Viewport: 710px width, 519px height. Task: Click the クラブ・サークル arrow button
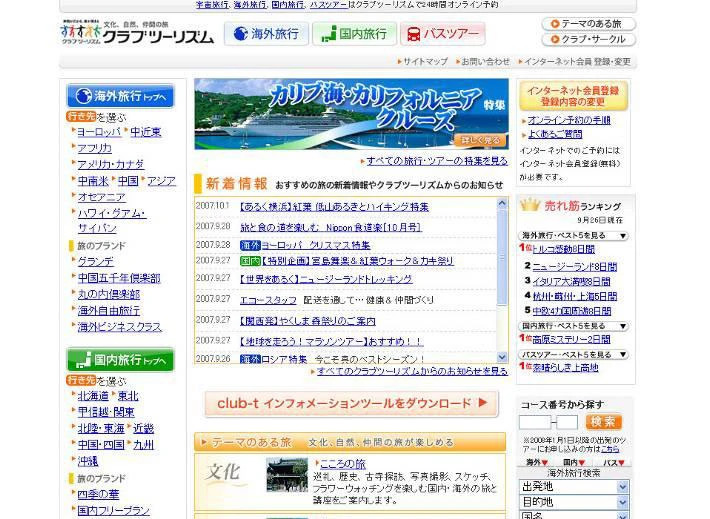[x=588, y=40]
